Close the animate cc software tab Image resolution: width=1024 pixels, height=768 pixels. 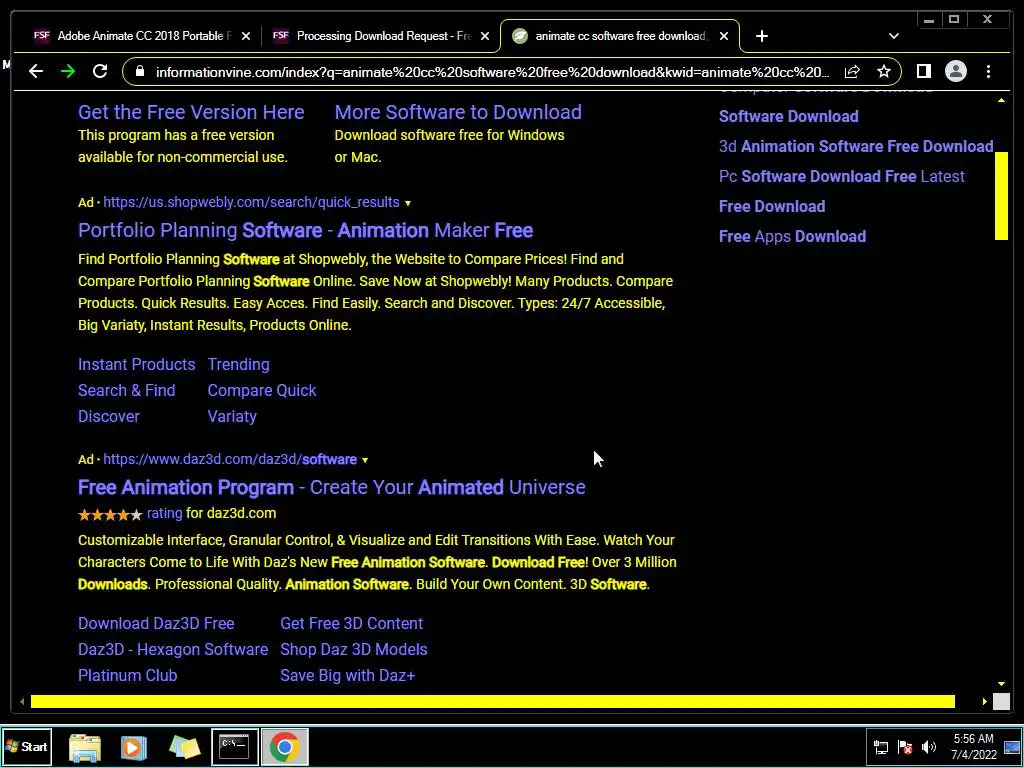724,36
